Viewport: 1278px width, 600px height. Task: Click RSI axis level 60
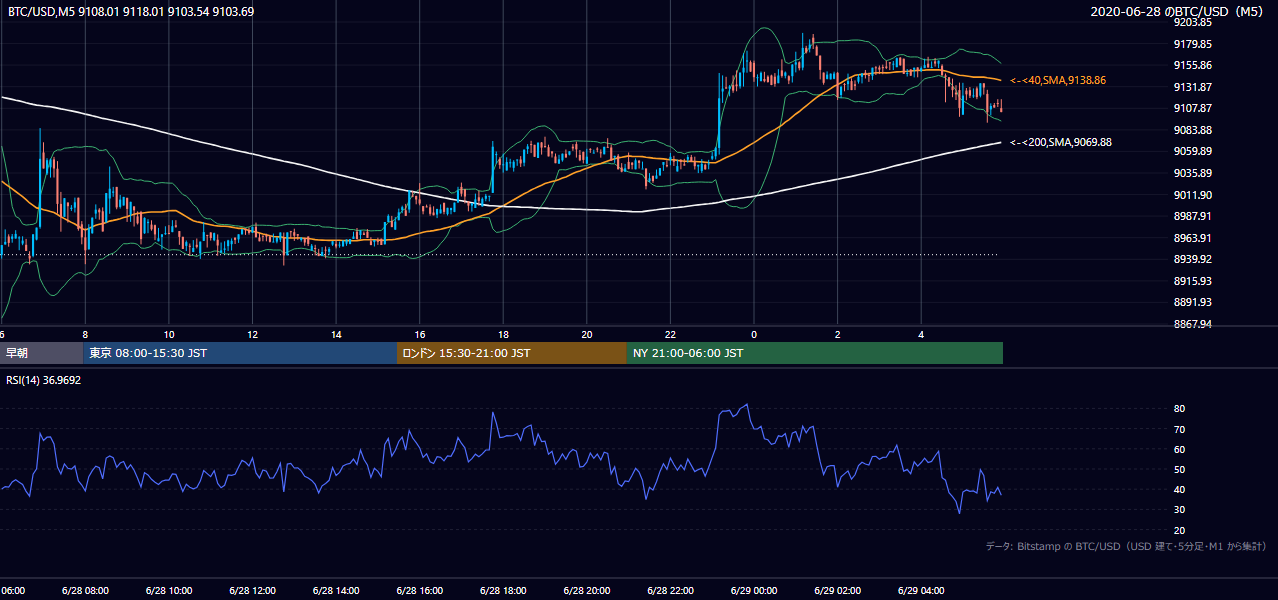(1180, 449)
